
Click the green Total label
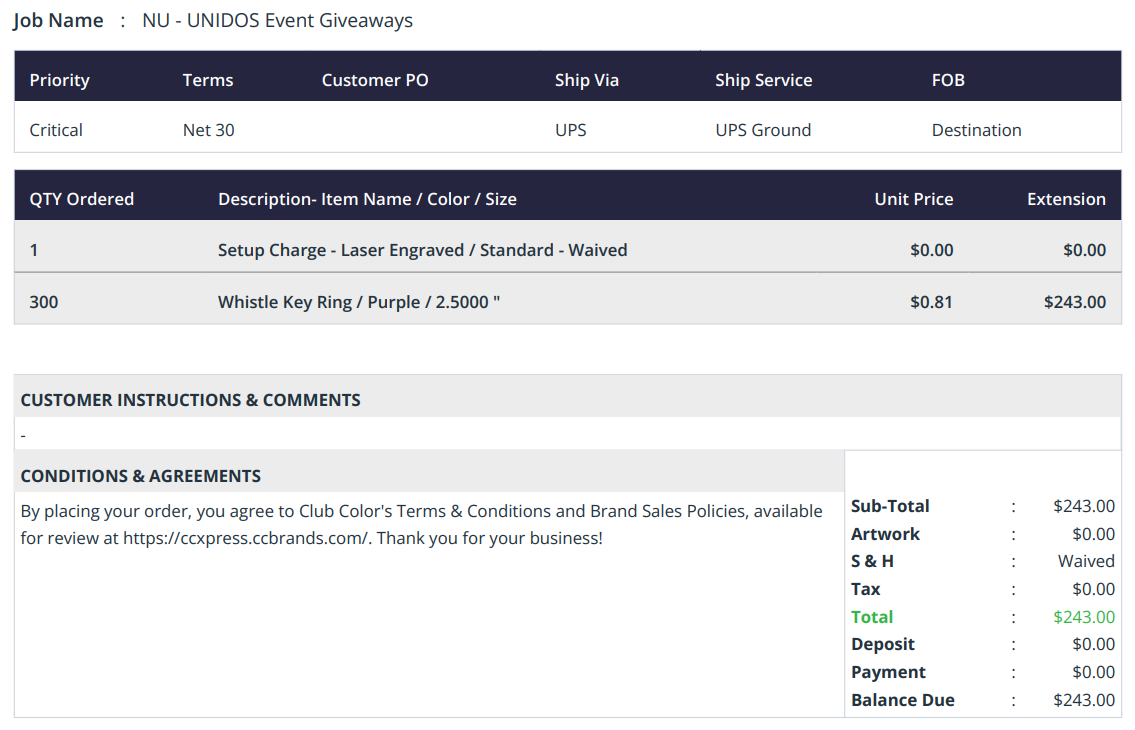(872, 618)
